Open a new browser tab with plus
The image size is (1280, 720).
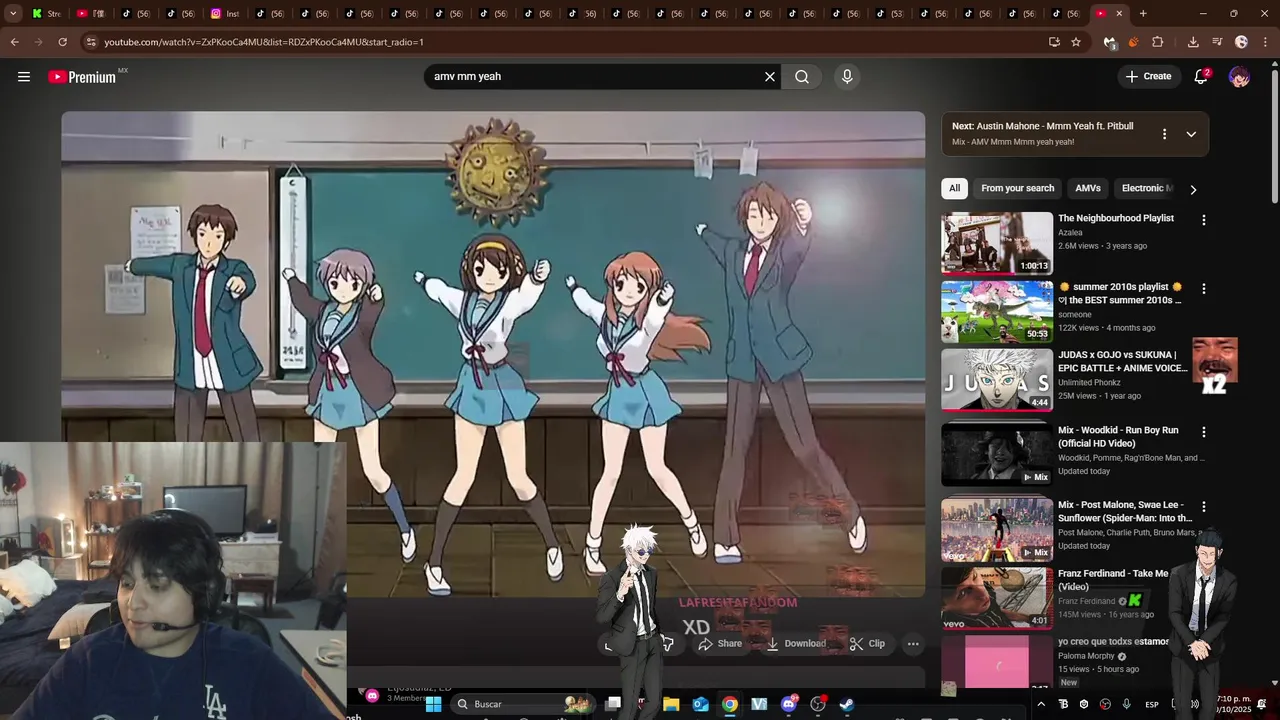point(1143,13)
